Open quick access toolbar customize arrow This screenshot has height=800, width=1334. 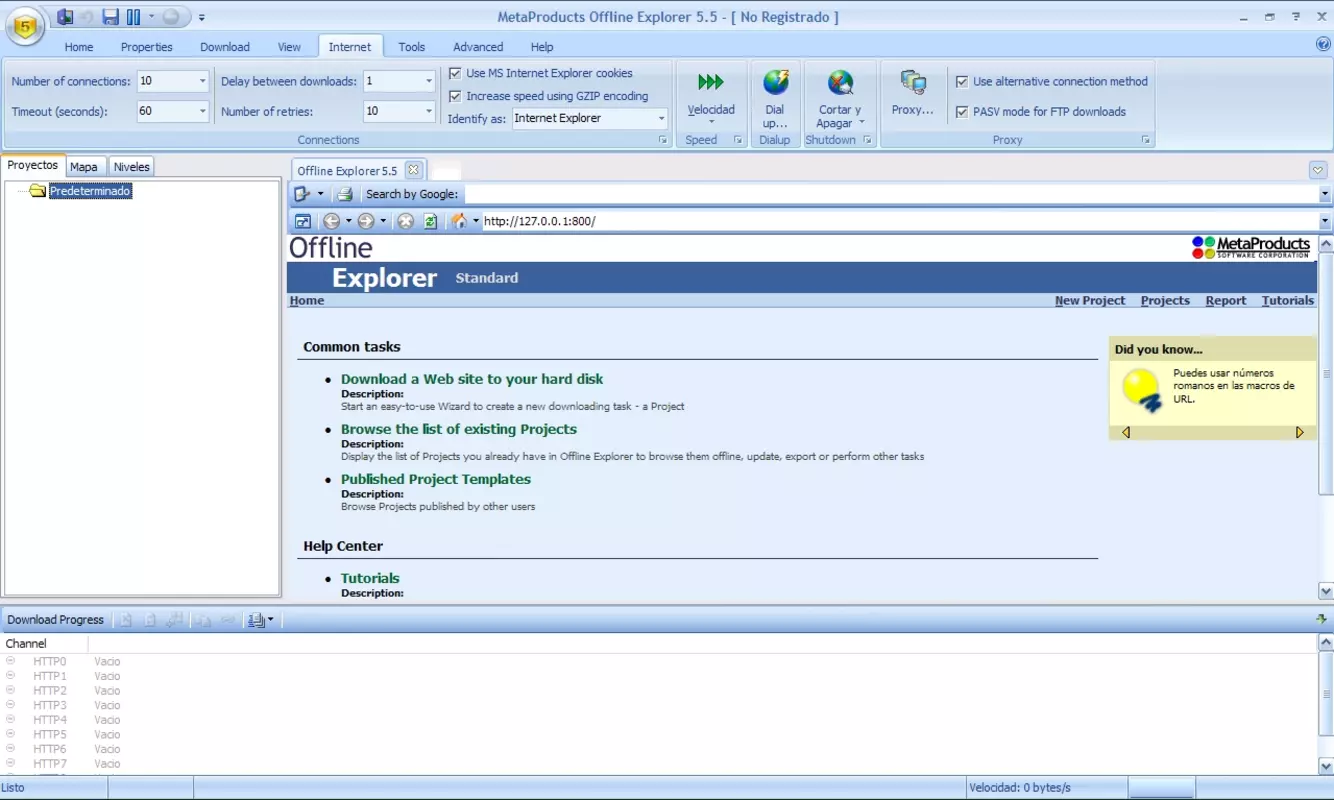click(201, 17)
